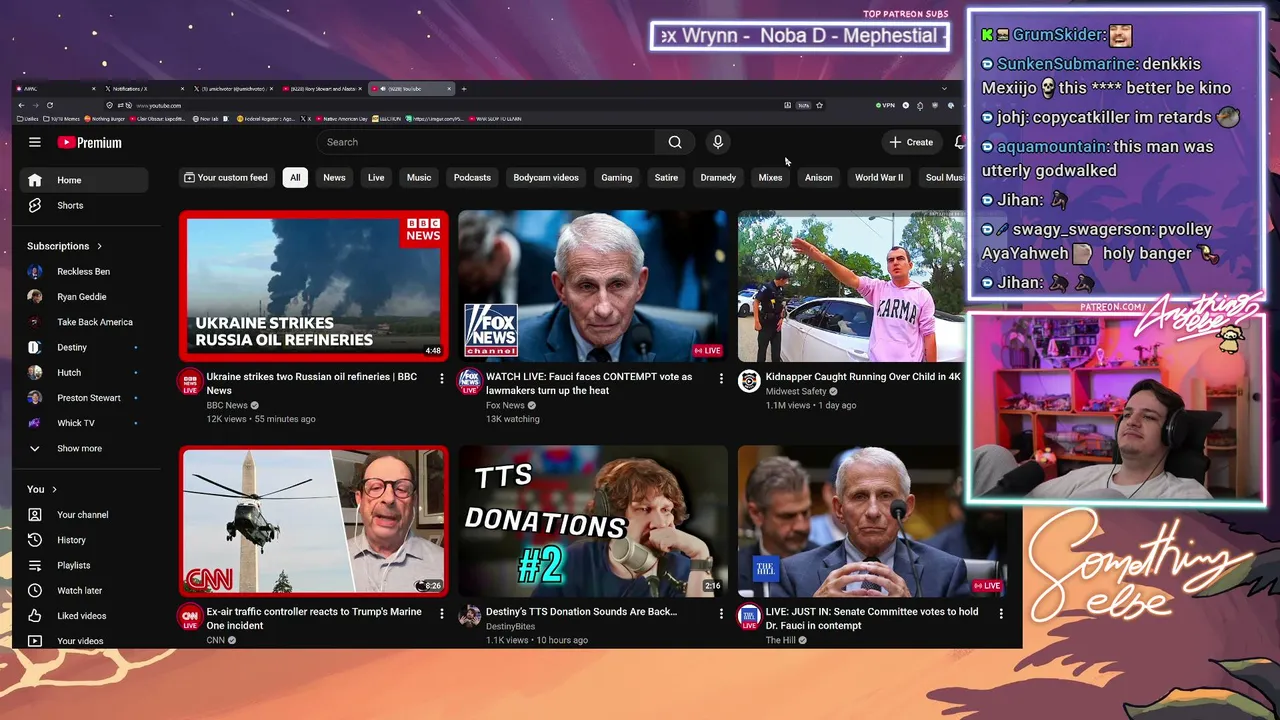Open Your custom feed chip
This screenshot has width=1280, height=720.
point(225,178)
